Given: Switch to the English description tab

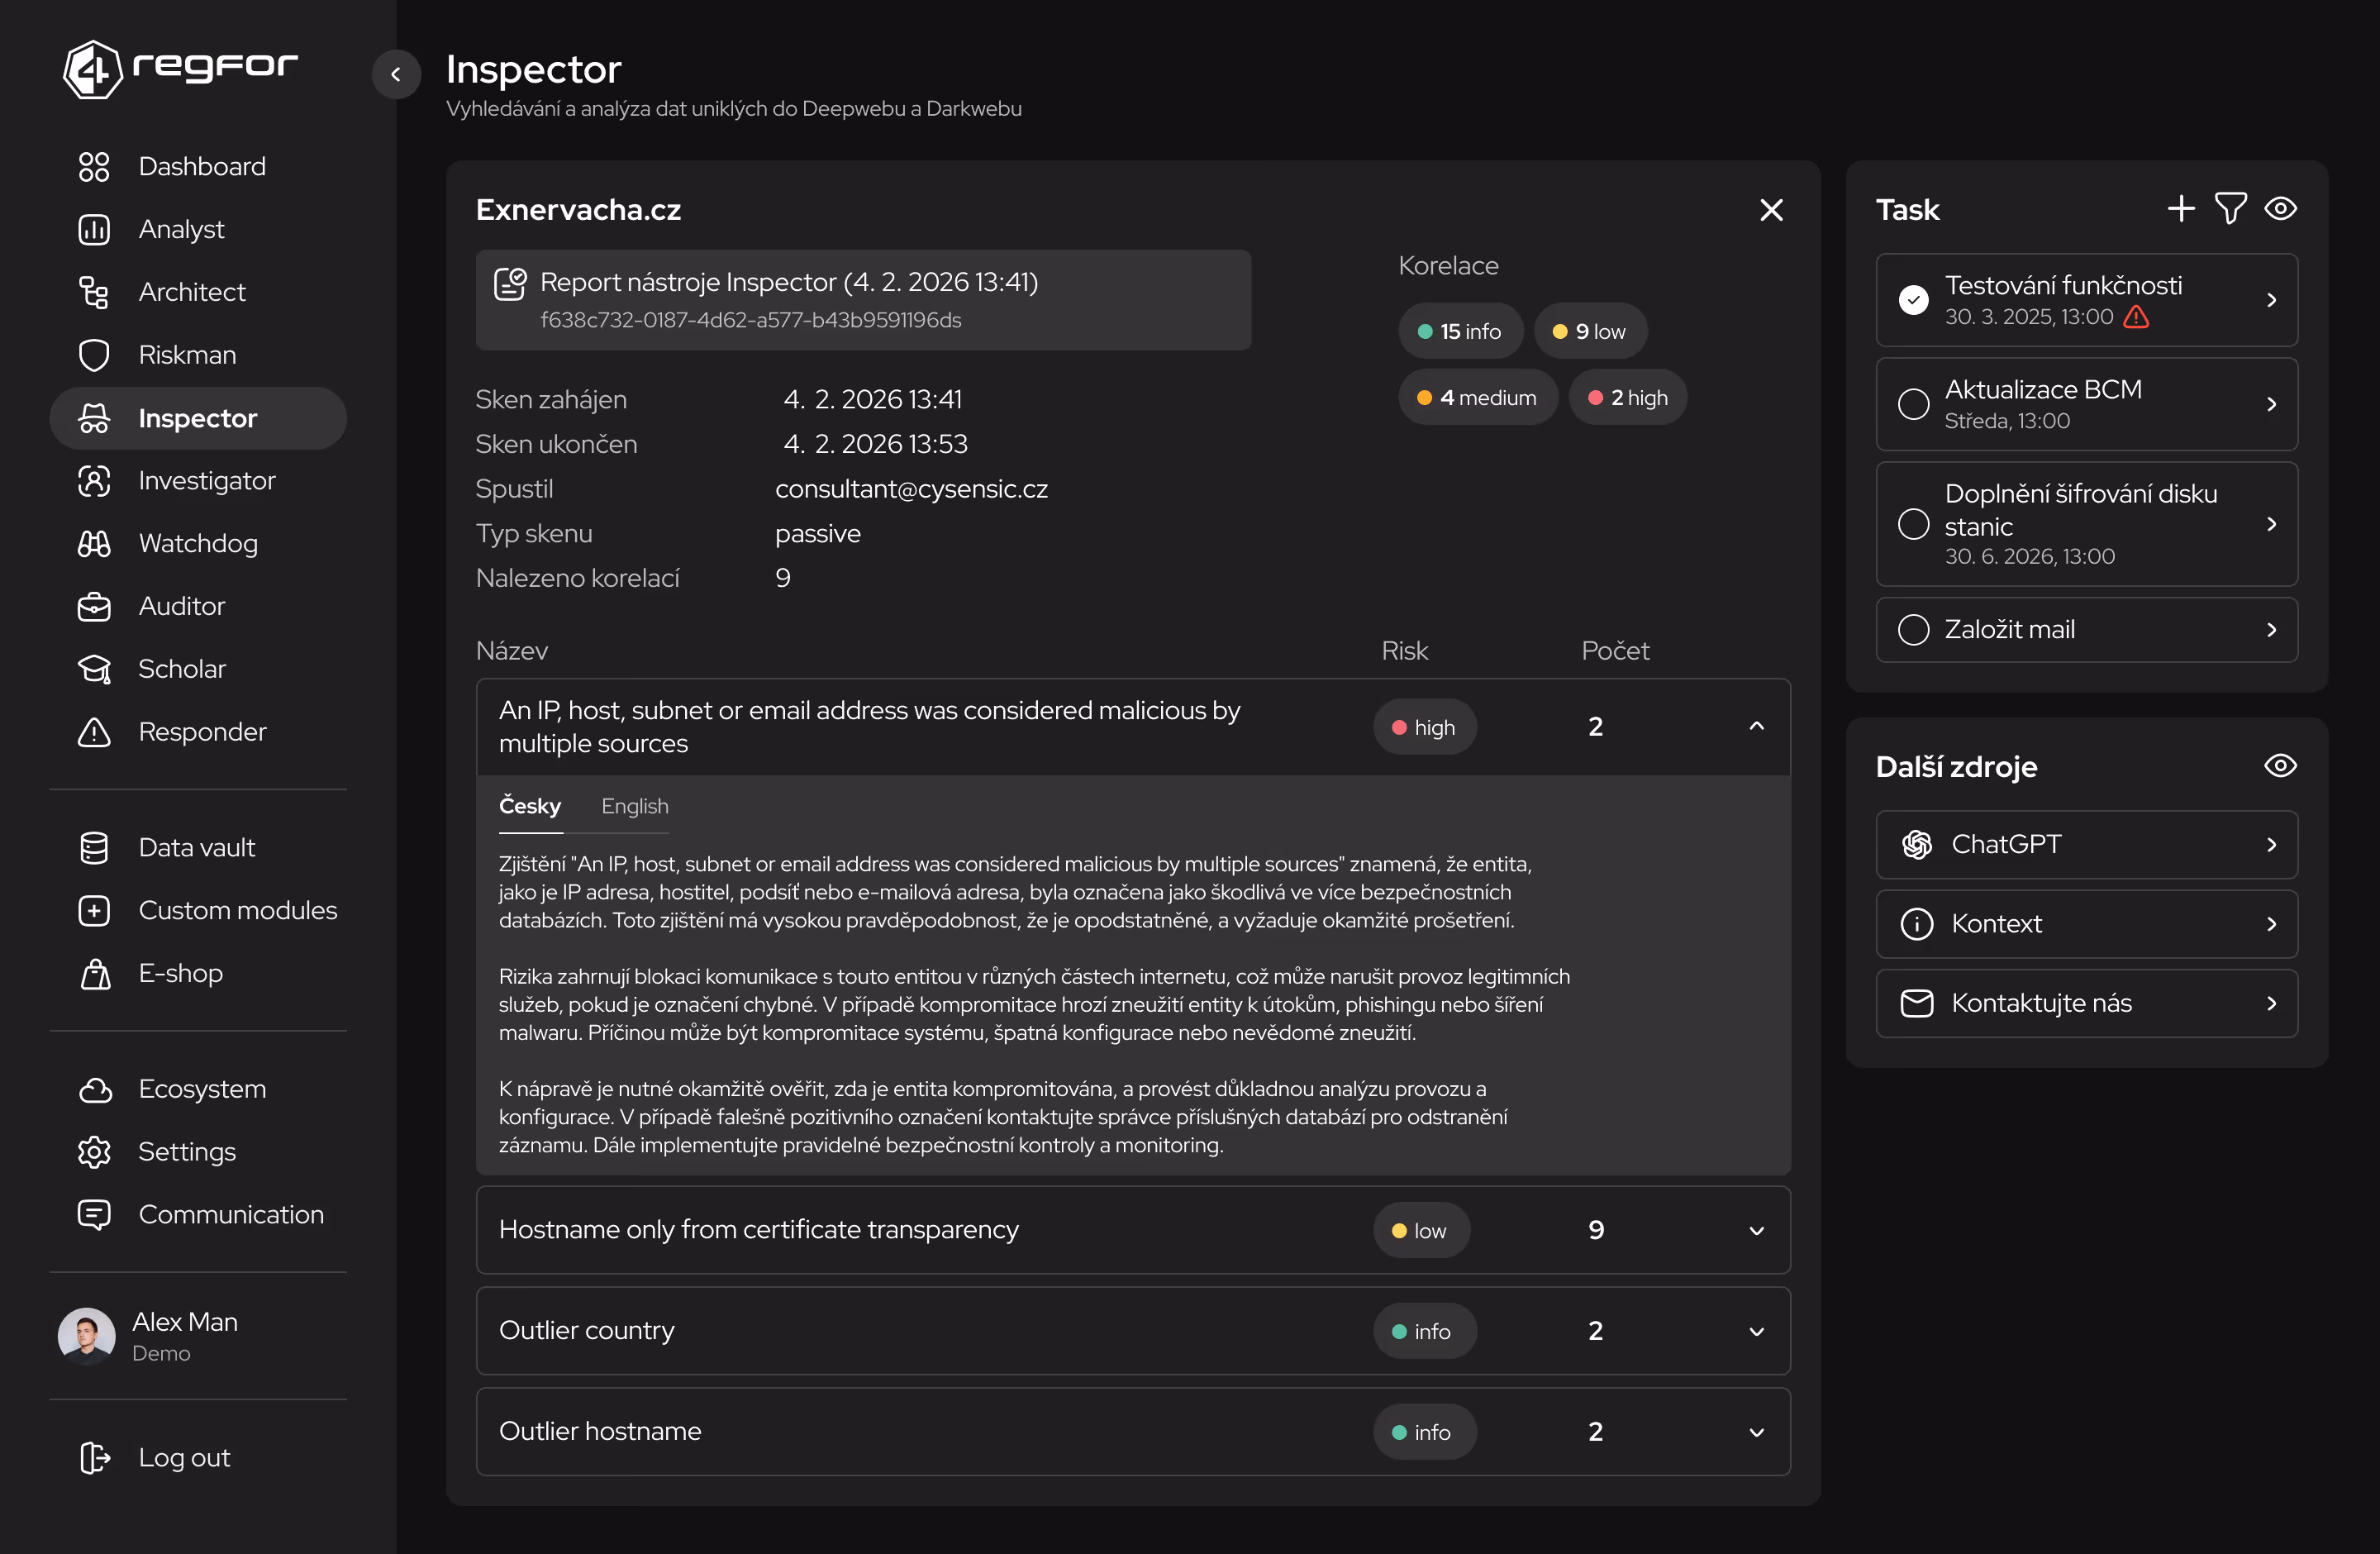Looking at the screenshot, I should tap(634, 806).
